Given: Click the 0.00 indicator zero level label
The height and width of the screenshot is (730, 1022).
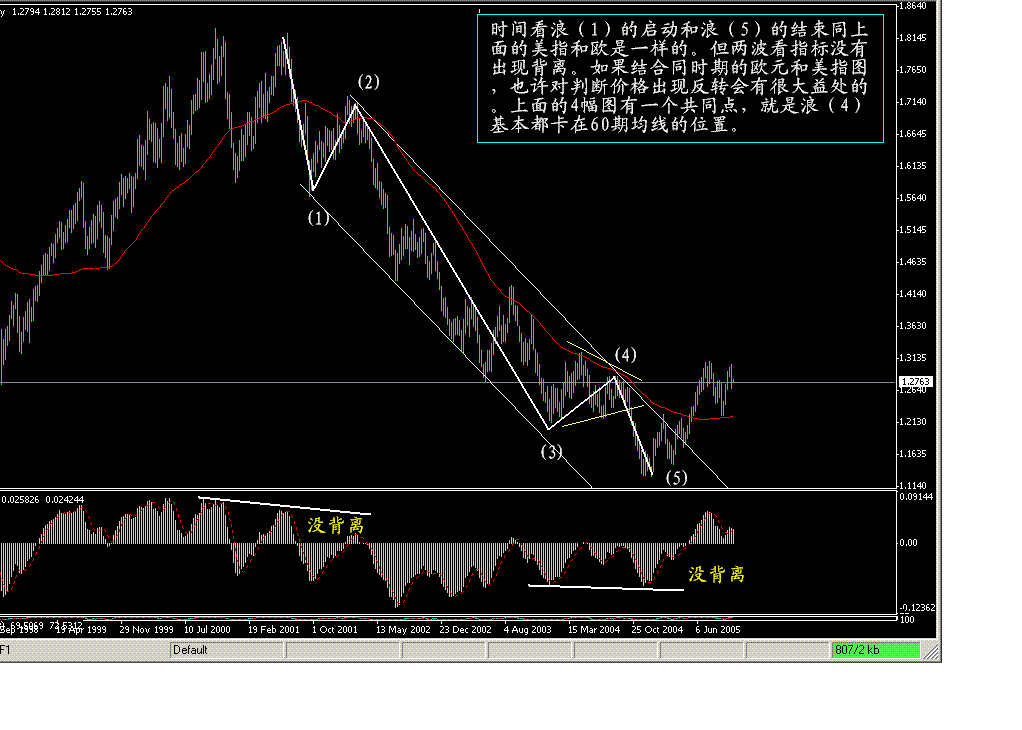Looking at the screenshot, I should [908, 542].
